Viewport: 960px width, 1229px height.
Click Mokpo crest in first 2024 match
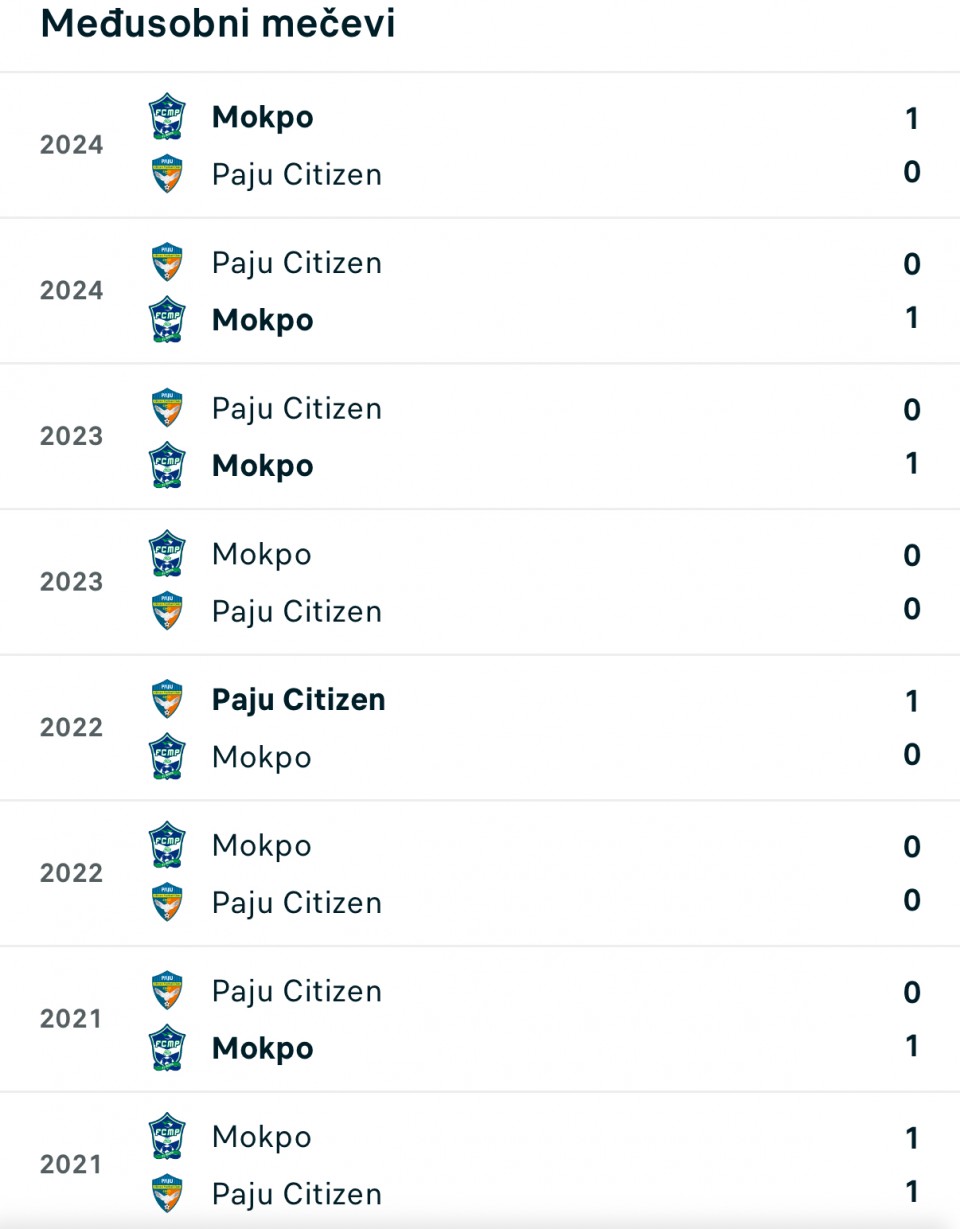pyautogui.click(x=167, y=117)
